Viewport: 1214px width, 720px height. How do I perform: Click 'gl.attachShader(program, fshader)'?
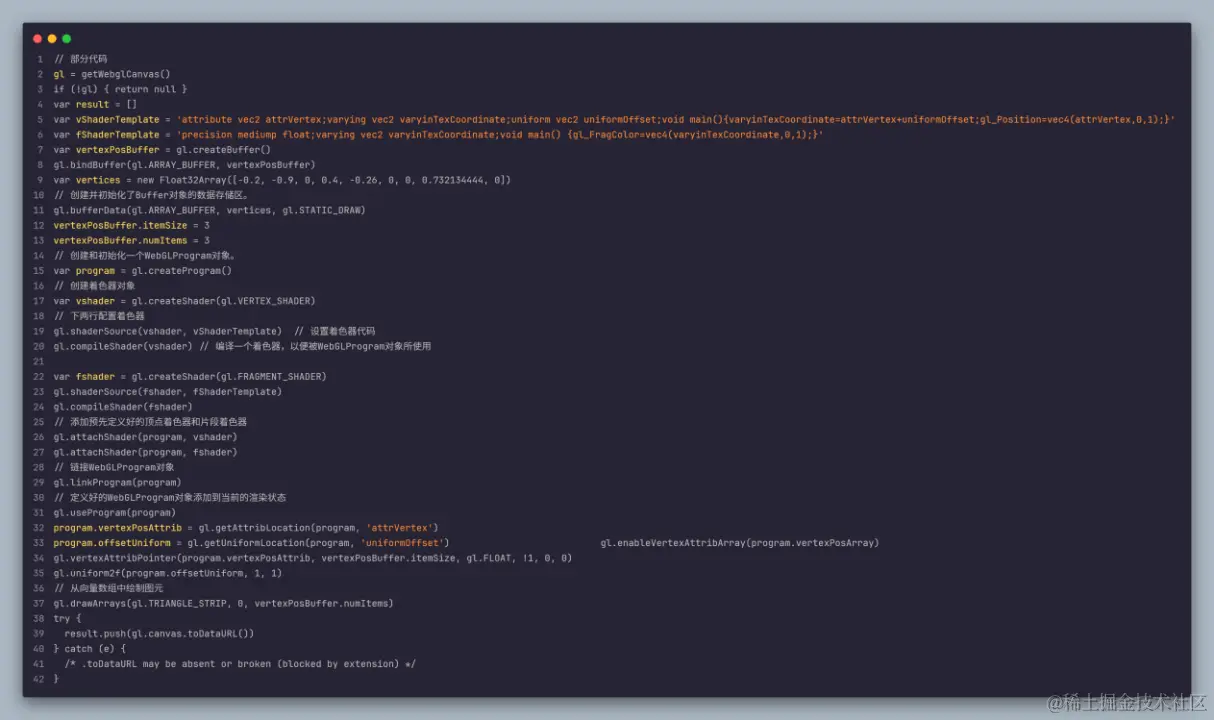pos(146,452)
